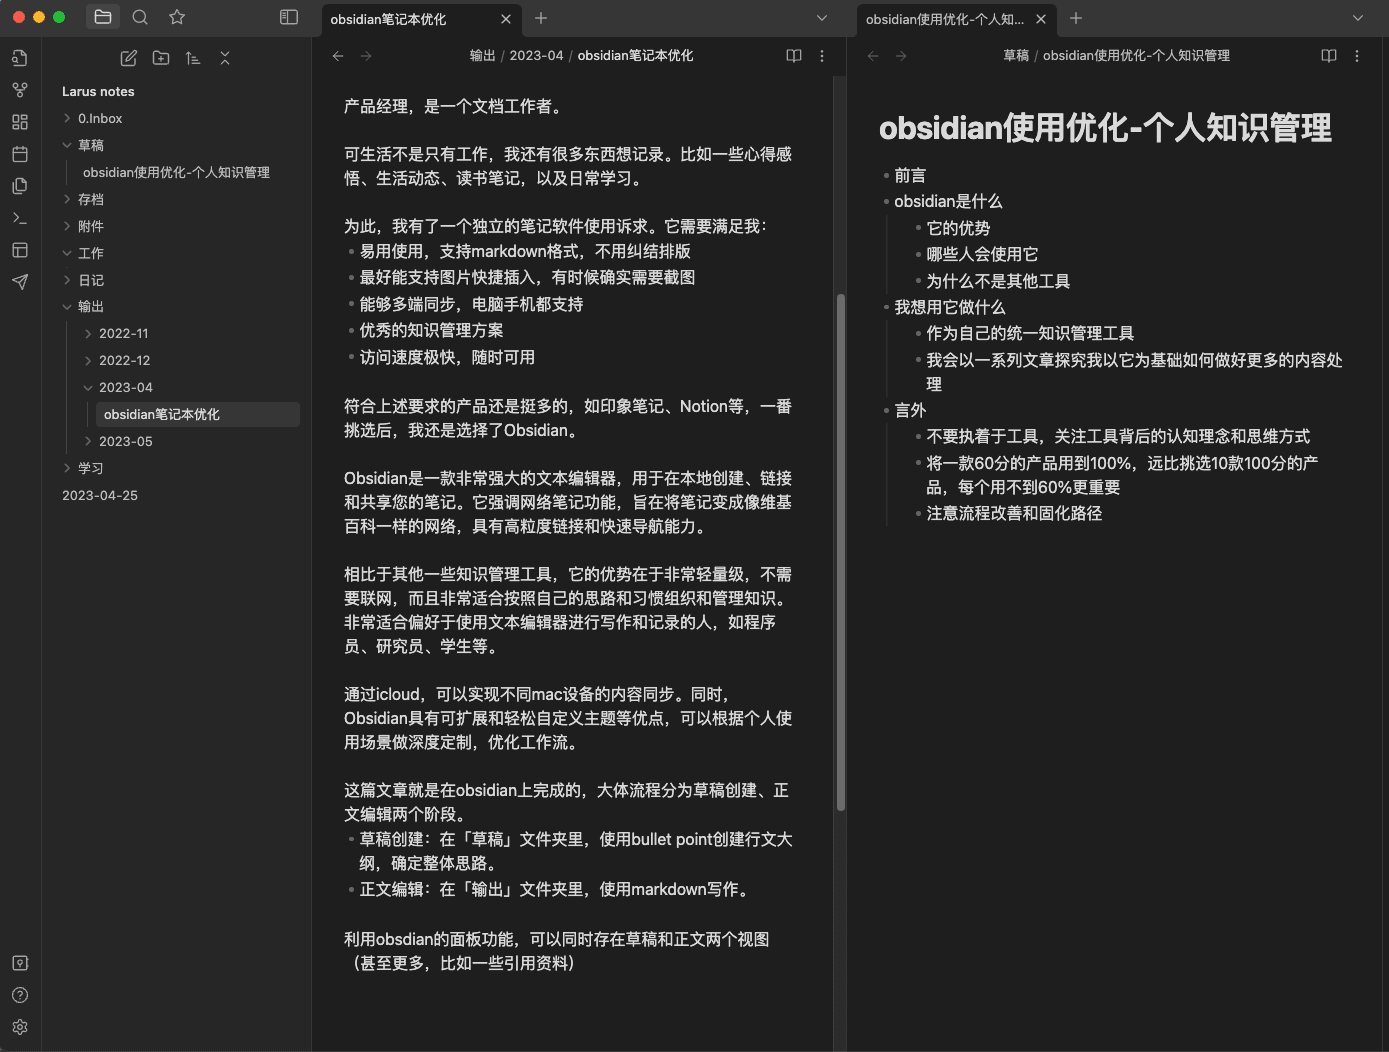The height and width of the screenshot is (1052, 1389).
Task: Open more options in left pane
Action: click(x=822, y=56)
